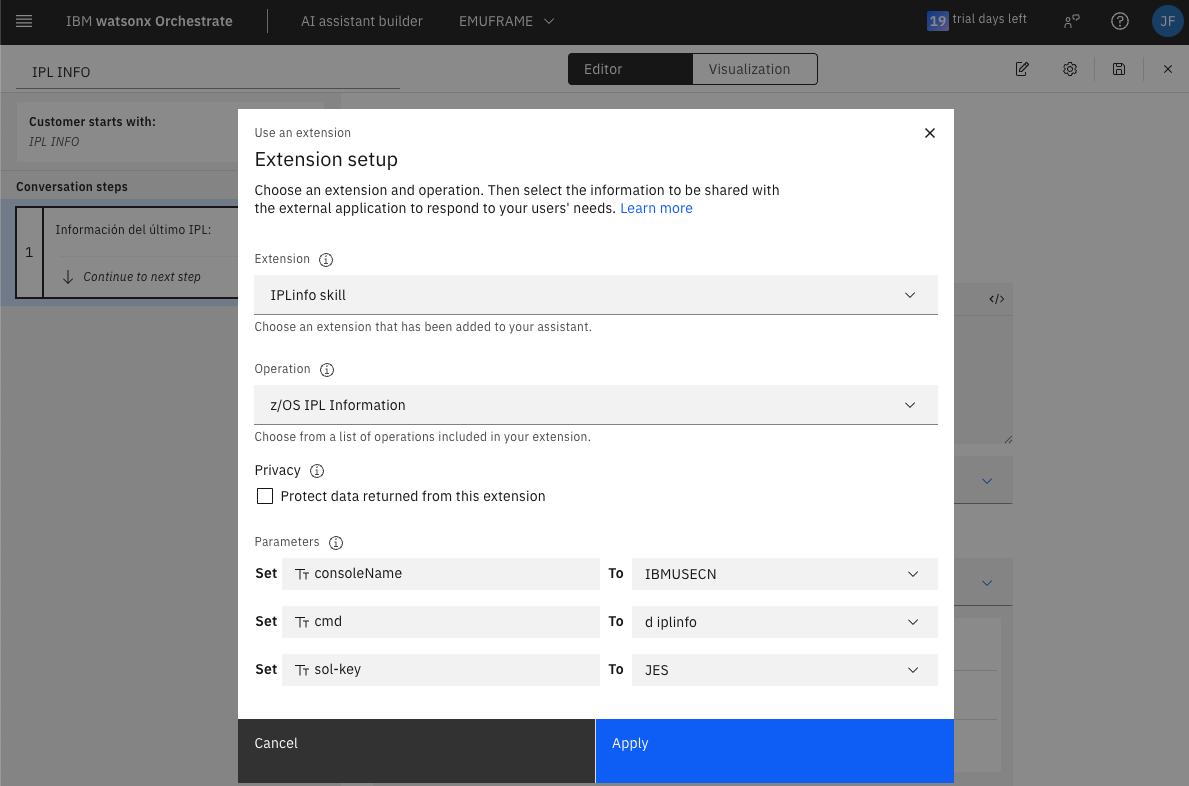Click the sol-key parameter field

[x=441, y=670]
